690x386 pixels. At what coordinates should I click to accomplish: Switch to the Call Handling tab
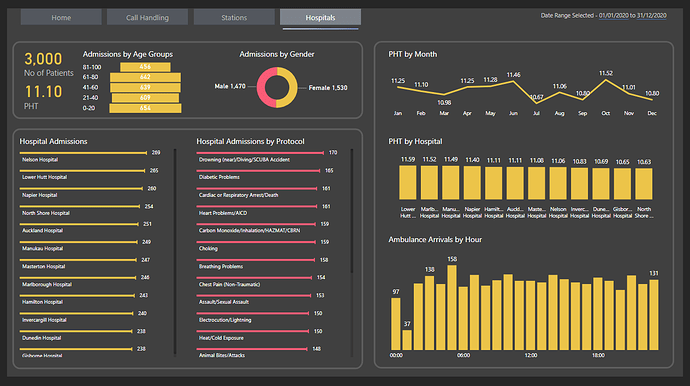147,18
